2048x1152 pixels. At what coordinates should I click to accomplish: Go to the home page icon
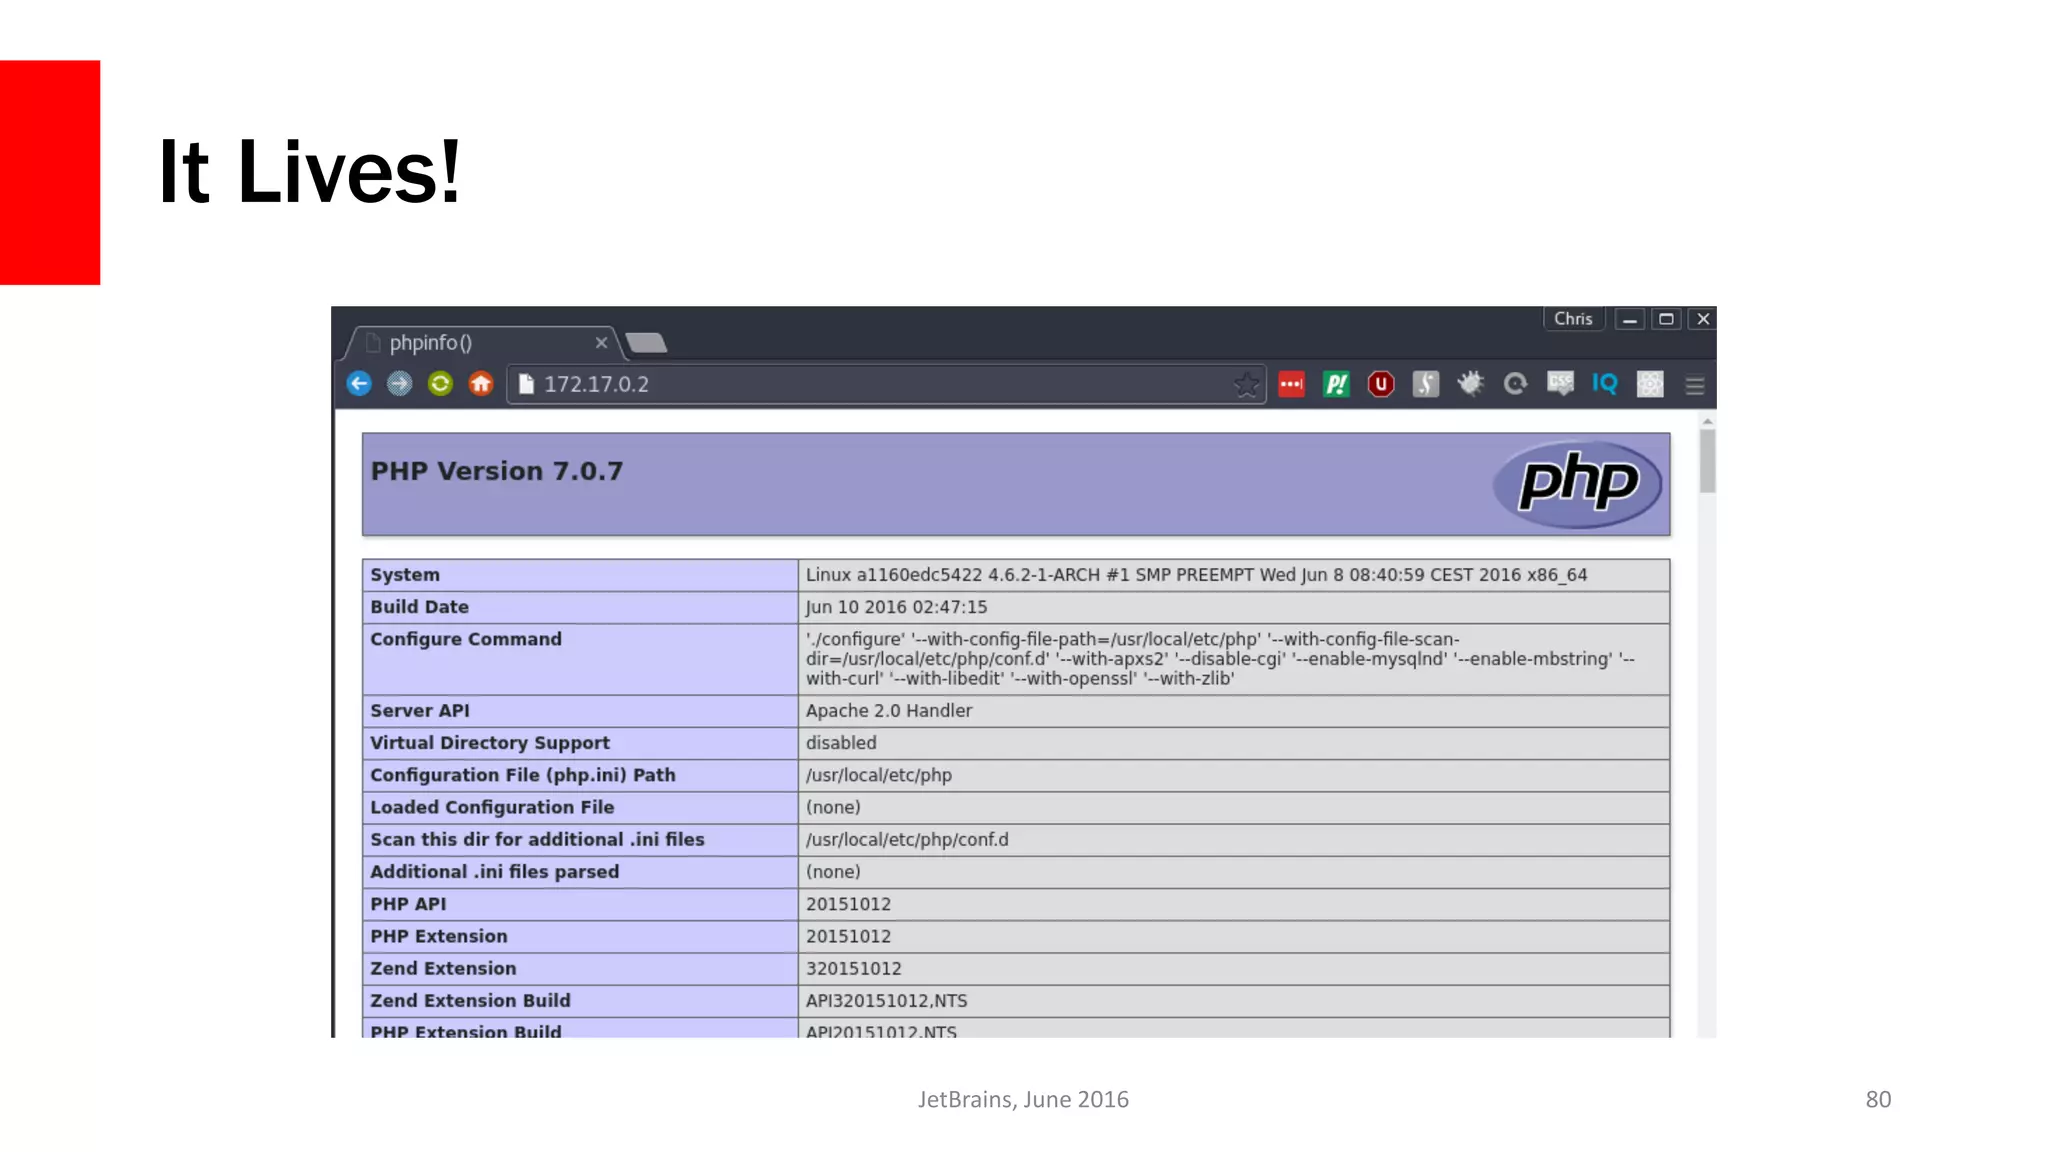click(x=481, y=384)
